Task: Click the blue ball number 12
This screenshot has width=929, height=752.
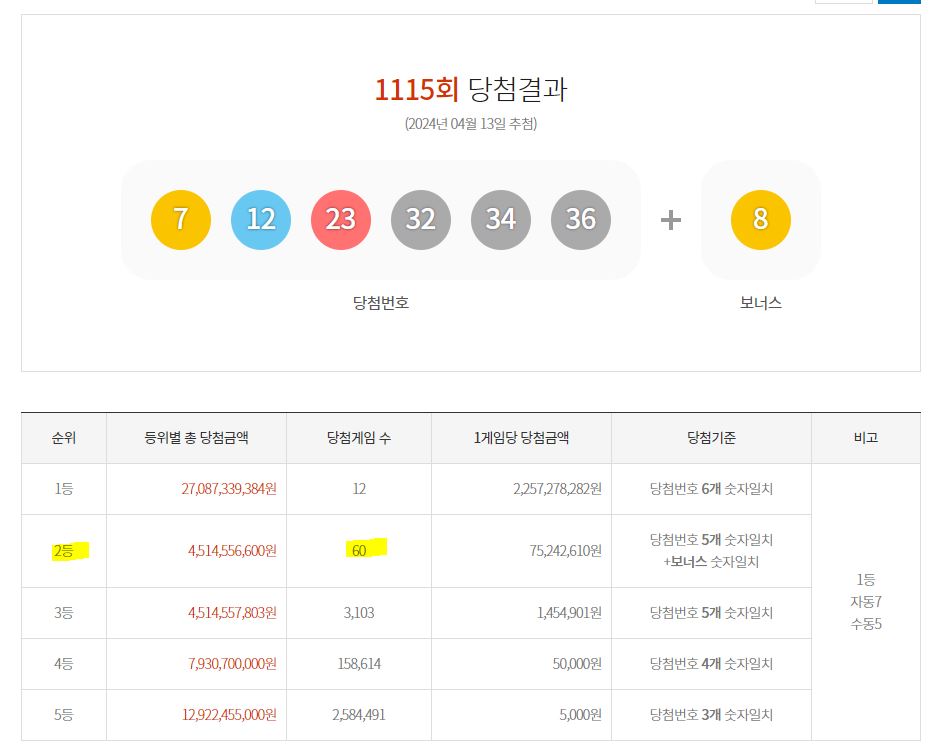Action: point(260,219)
